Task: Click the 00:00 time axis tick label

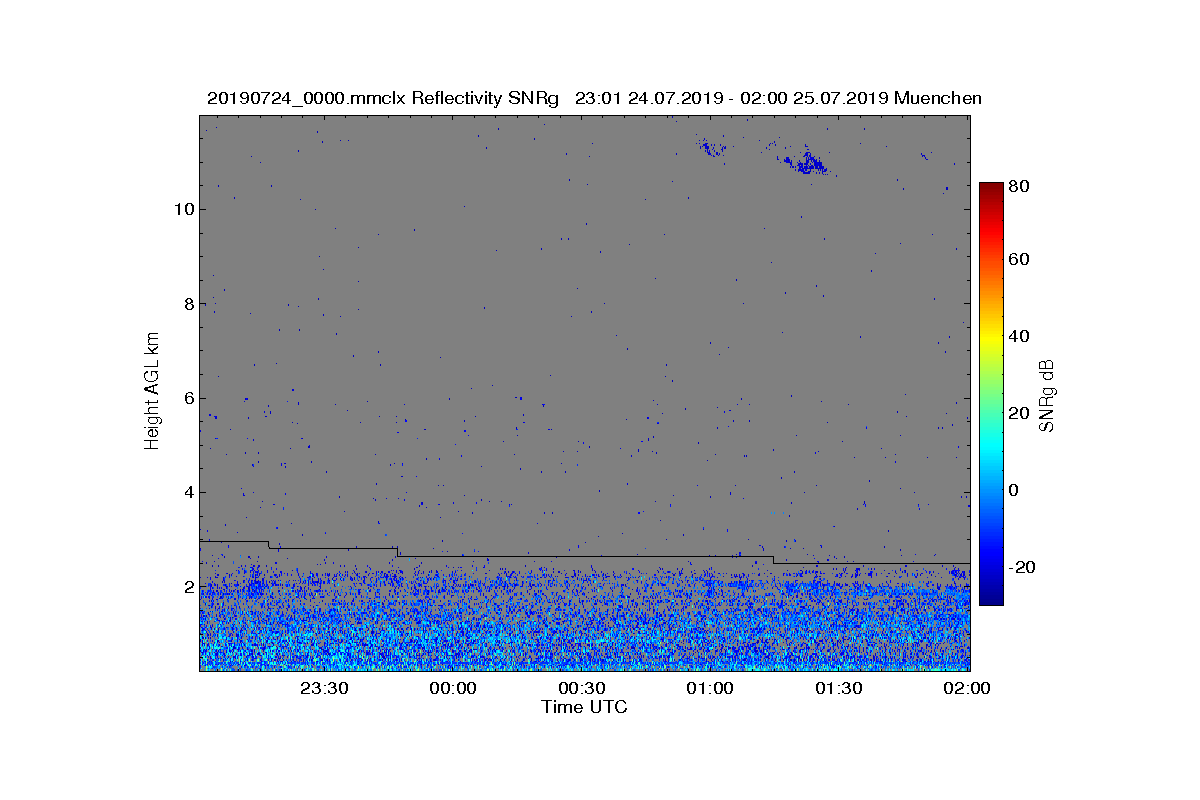Action: tap(452, 688)
